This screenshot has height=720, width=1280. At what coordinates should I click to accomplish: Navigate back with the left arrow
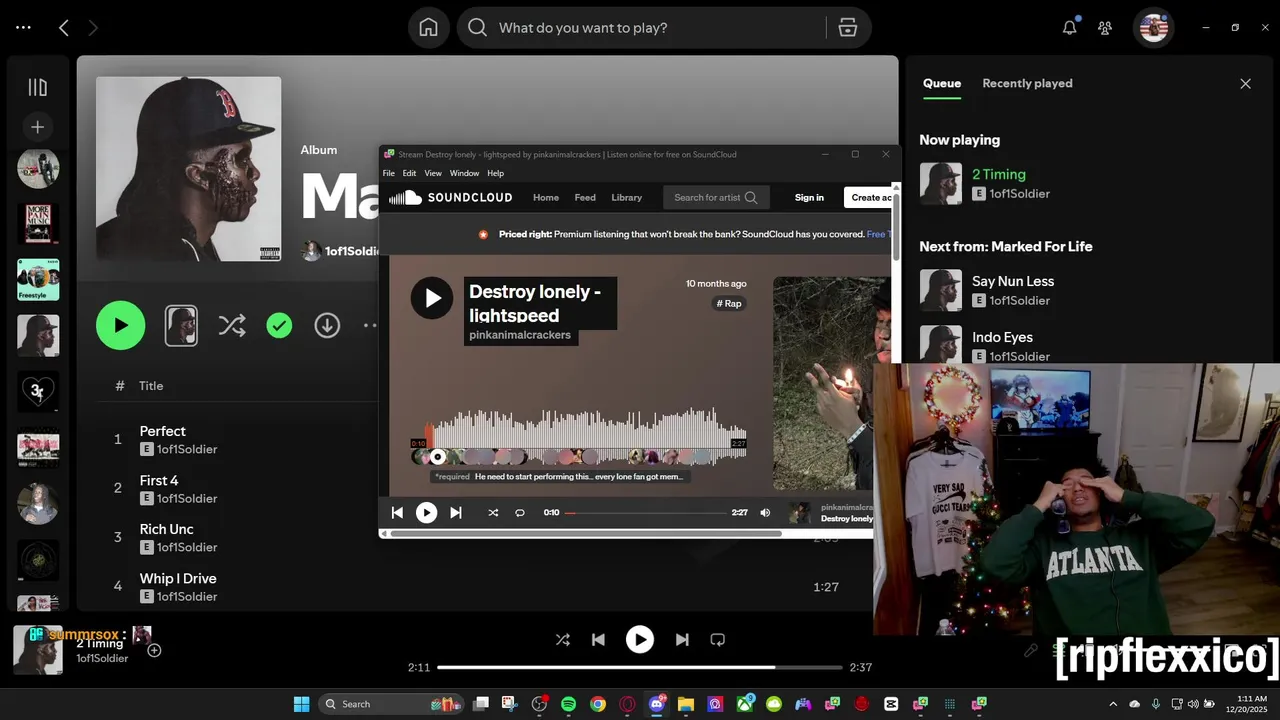pyautogui.click(x=64, y=28)
